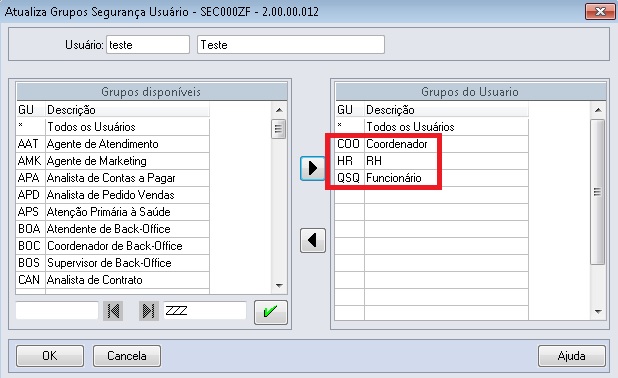Select 'Analista de Contrato' row
The height and width of the screenshot is (378, 618).
pyautogui.click(x=113, y=279)
